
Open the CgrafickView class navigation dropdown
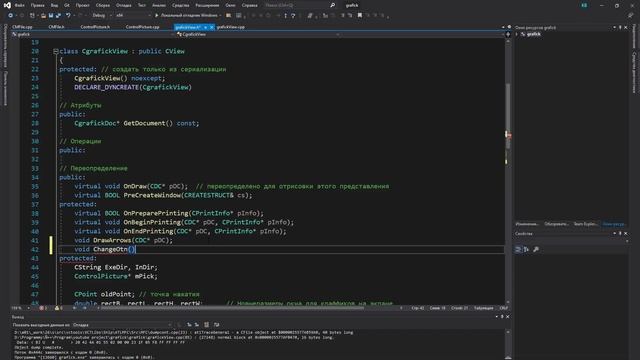[258, 35]
